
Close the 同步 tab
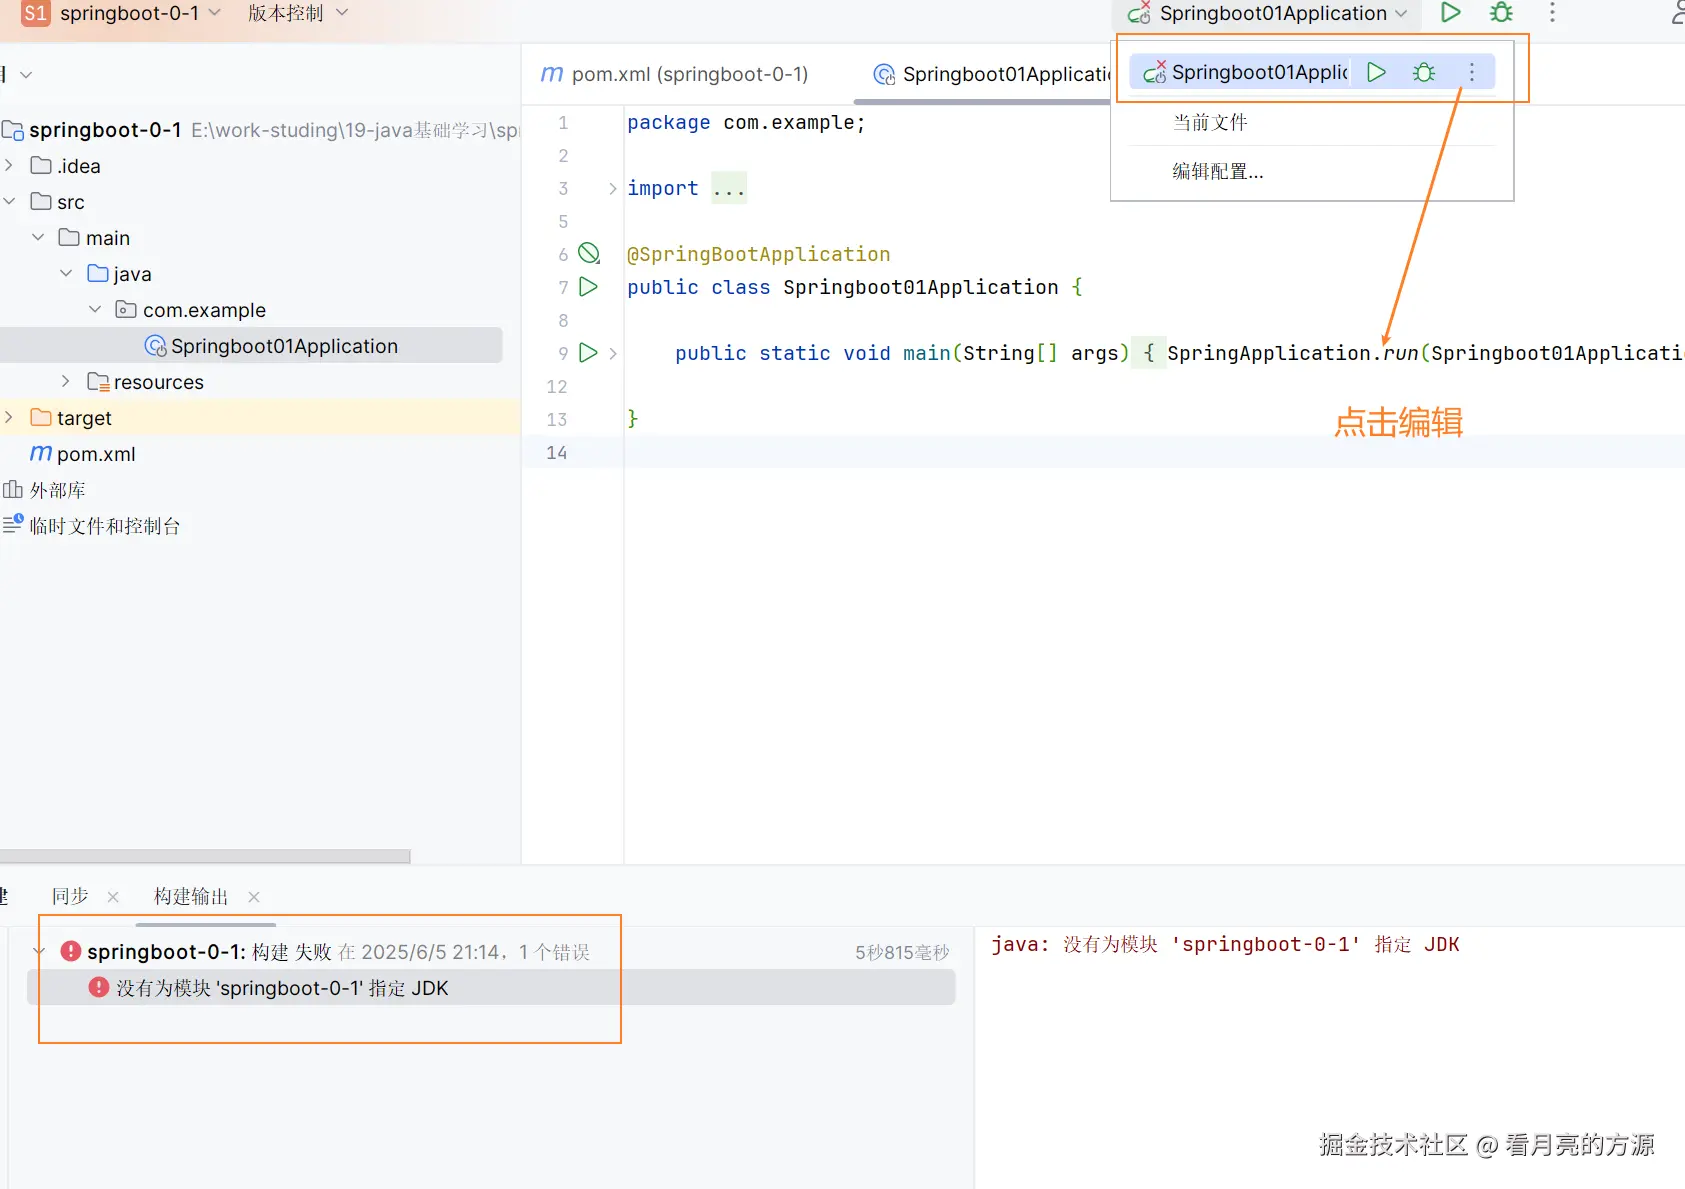coord(113,897)
